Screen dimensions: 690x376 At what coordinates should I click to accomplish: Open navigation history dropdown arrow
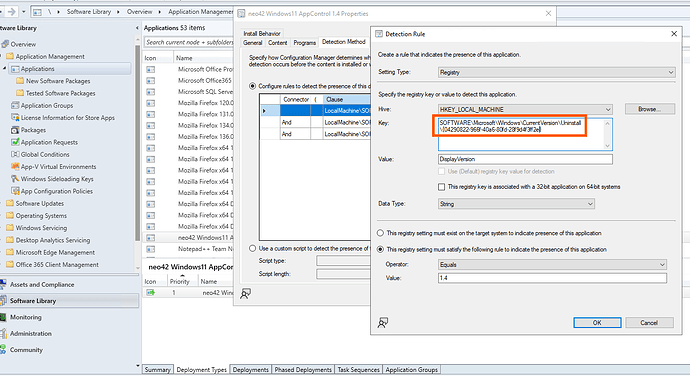coord(23,12)
